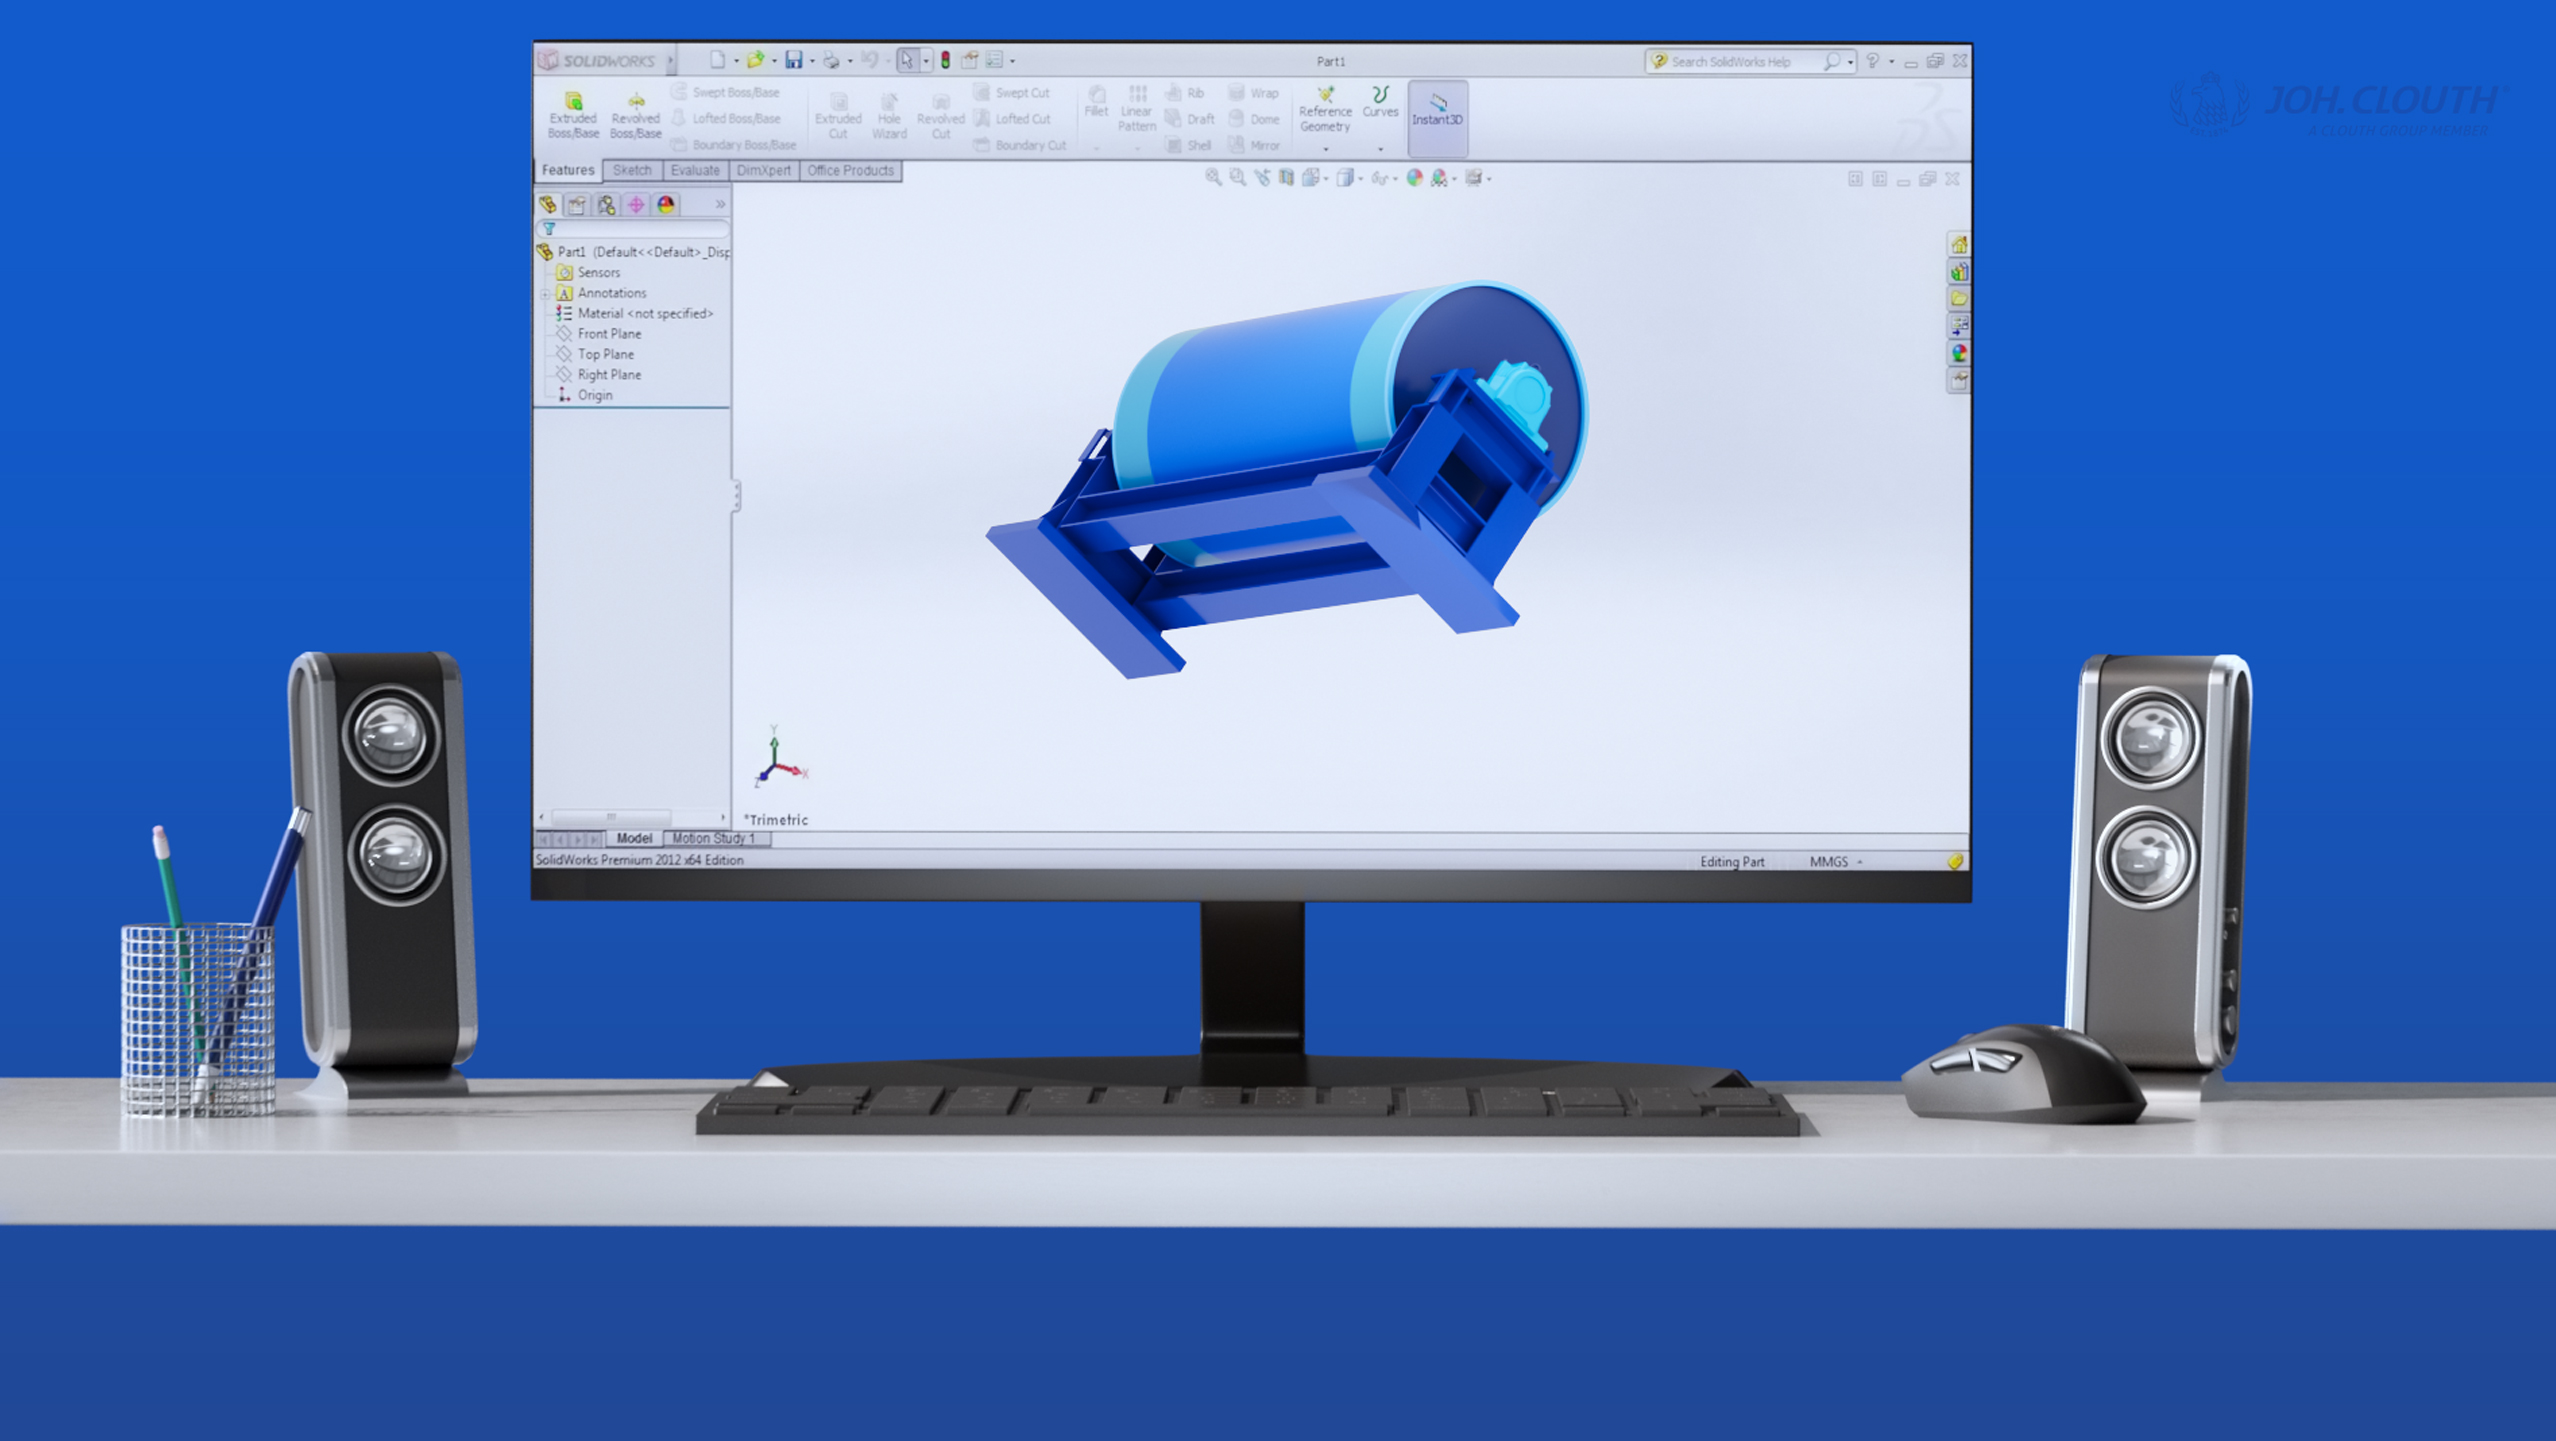Open the Curves dropdown arrow
The height and width of the screenshot is (1441, 2556).
1380,149
